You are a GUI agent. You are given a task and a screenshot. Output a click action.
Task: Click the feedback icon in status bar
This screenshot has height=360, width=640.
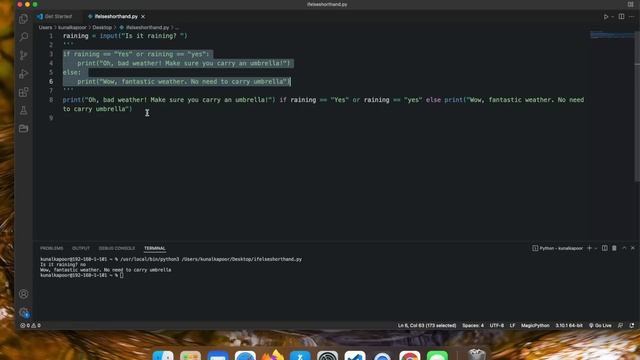(x=620, y=325)
